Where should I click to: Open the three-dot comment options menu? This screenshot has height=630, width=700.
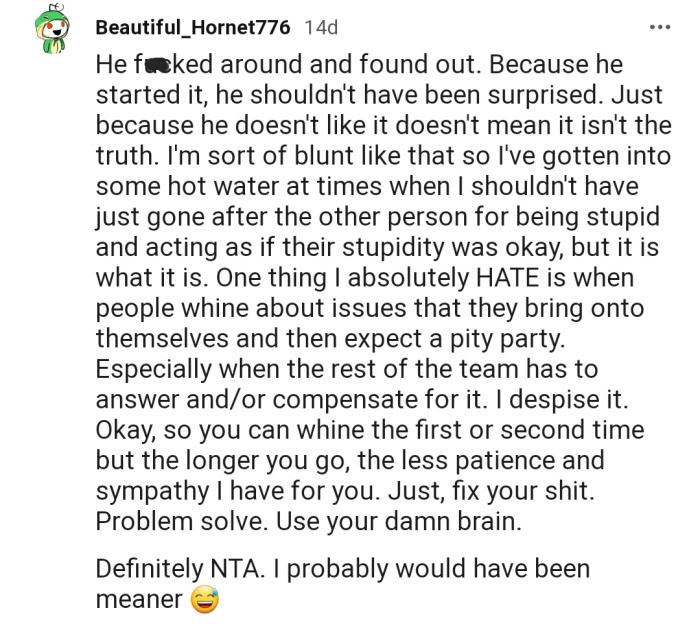(x=660, y=27)
